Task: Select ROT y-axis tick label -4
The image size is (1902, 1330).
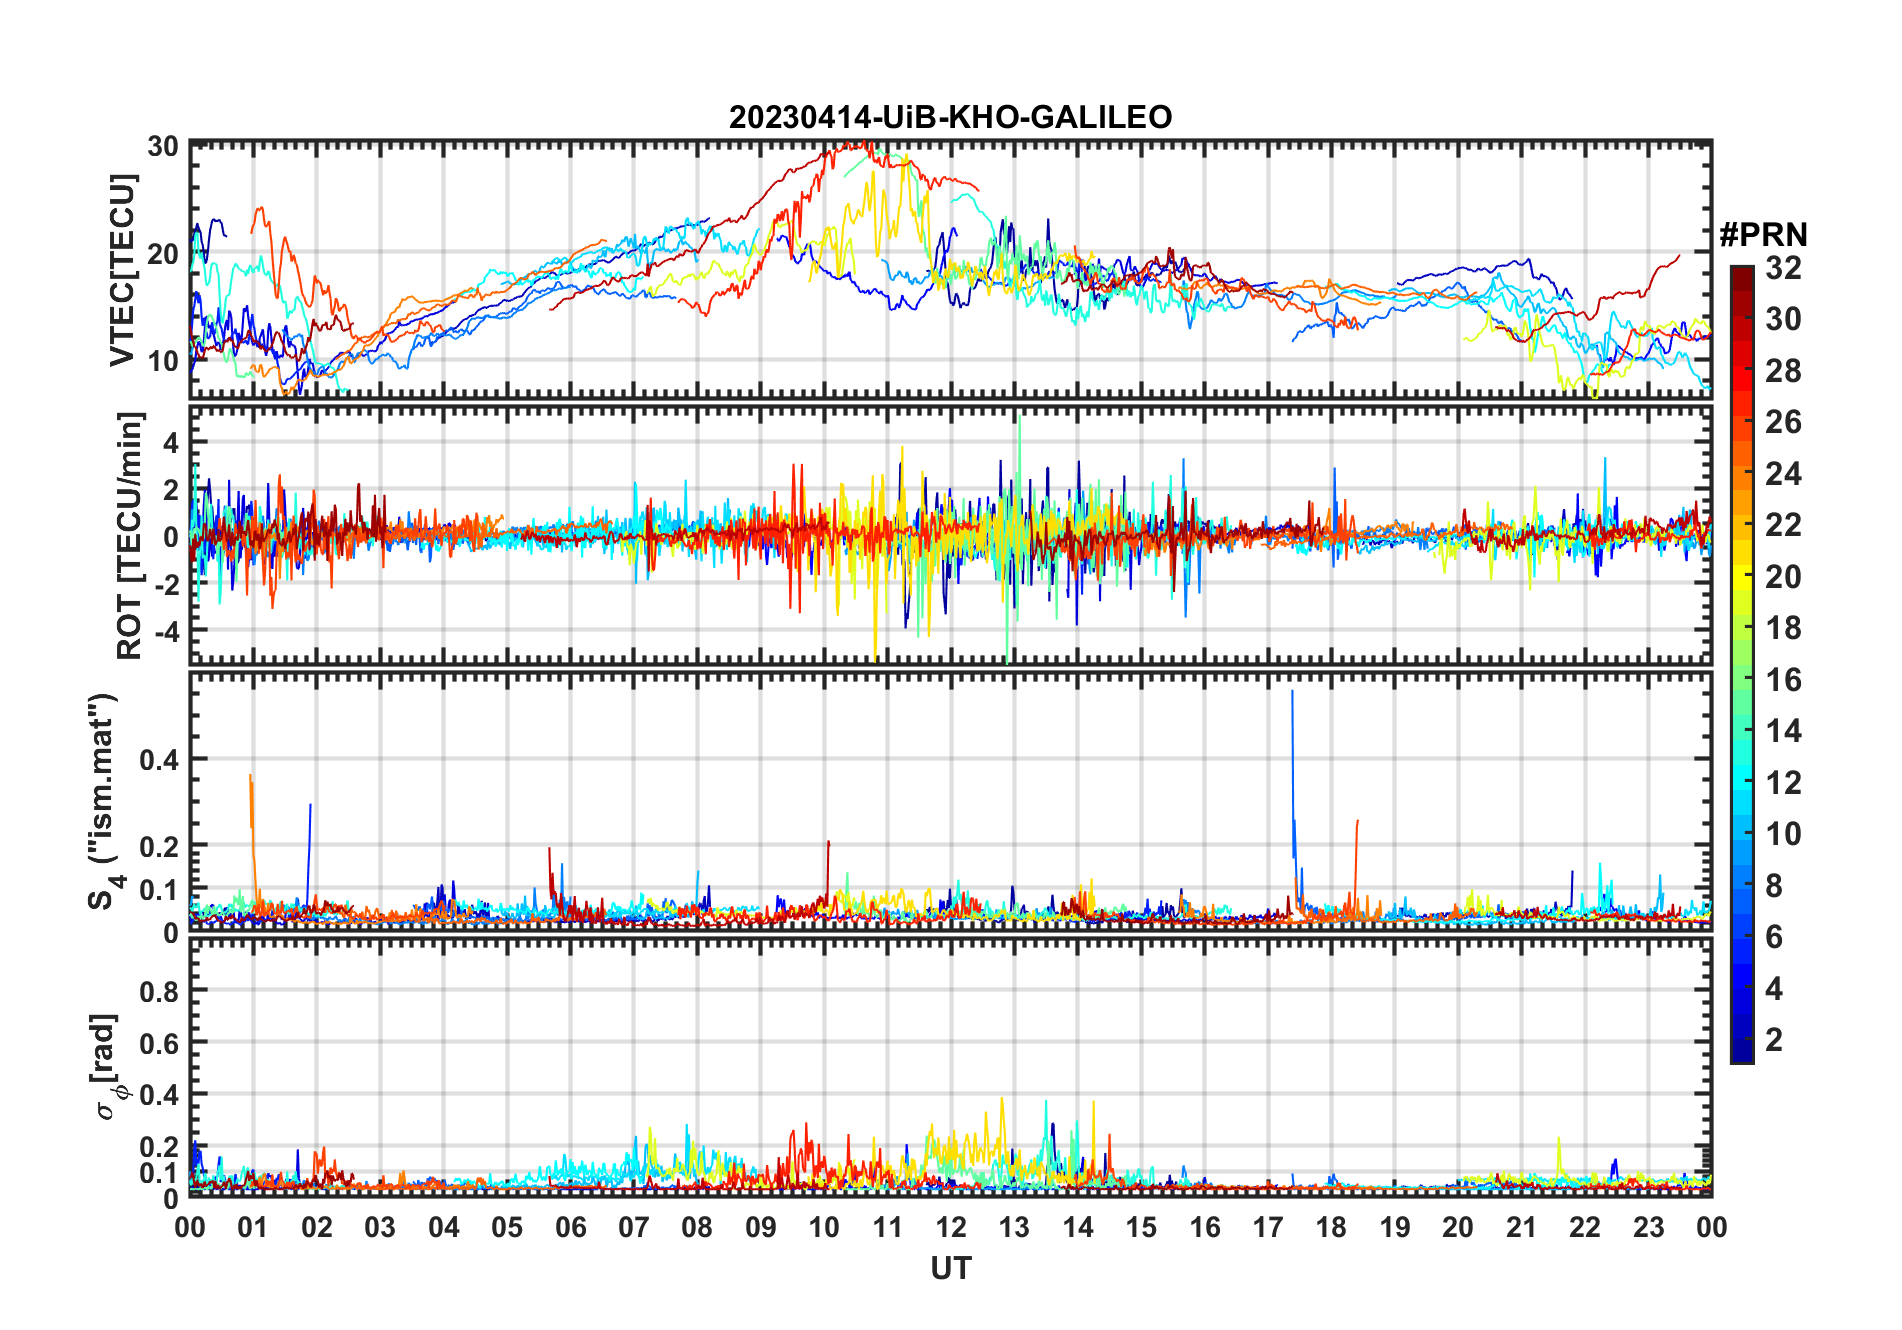Action: coord(165,632)
